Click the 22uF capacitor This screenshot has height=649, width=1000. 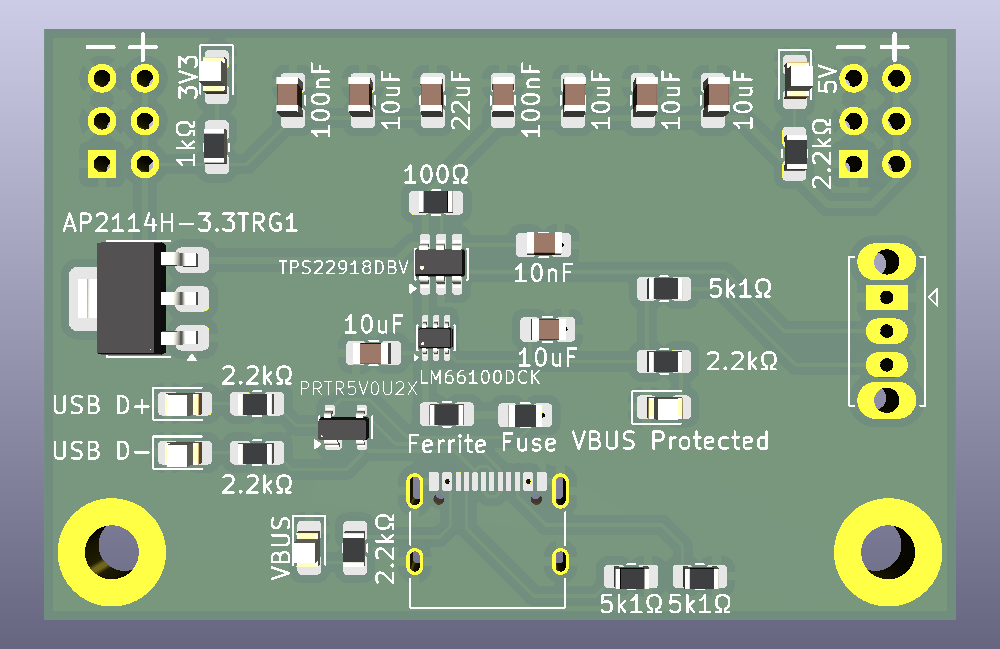click(x=432, y=101)
